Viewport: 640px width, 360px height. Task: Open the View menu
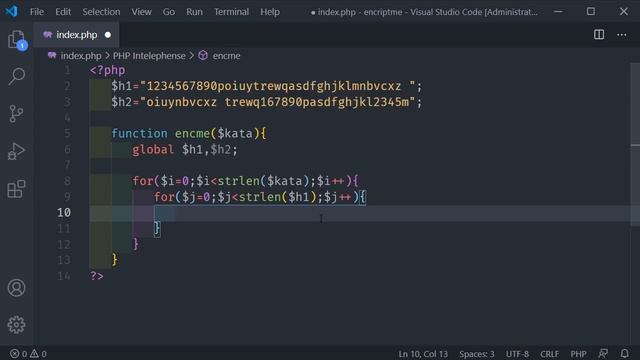pos(141,12)
